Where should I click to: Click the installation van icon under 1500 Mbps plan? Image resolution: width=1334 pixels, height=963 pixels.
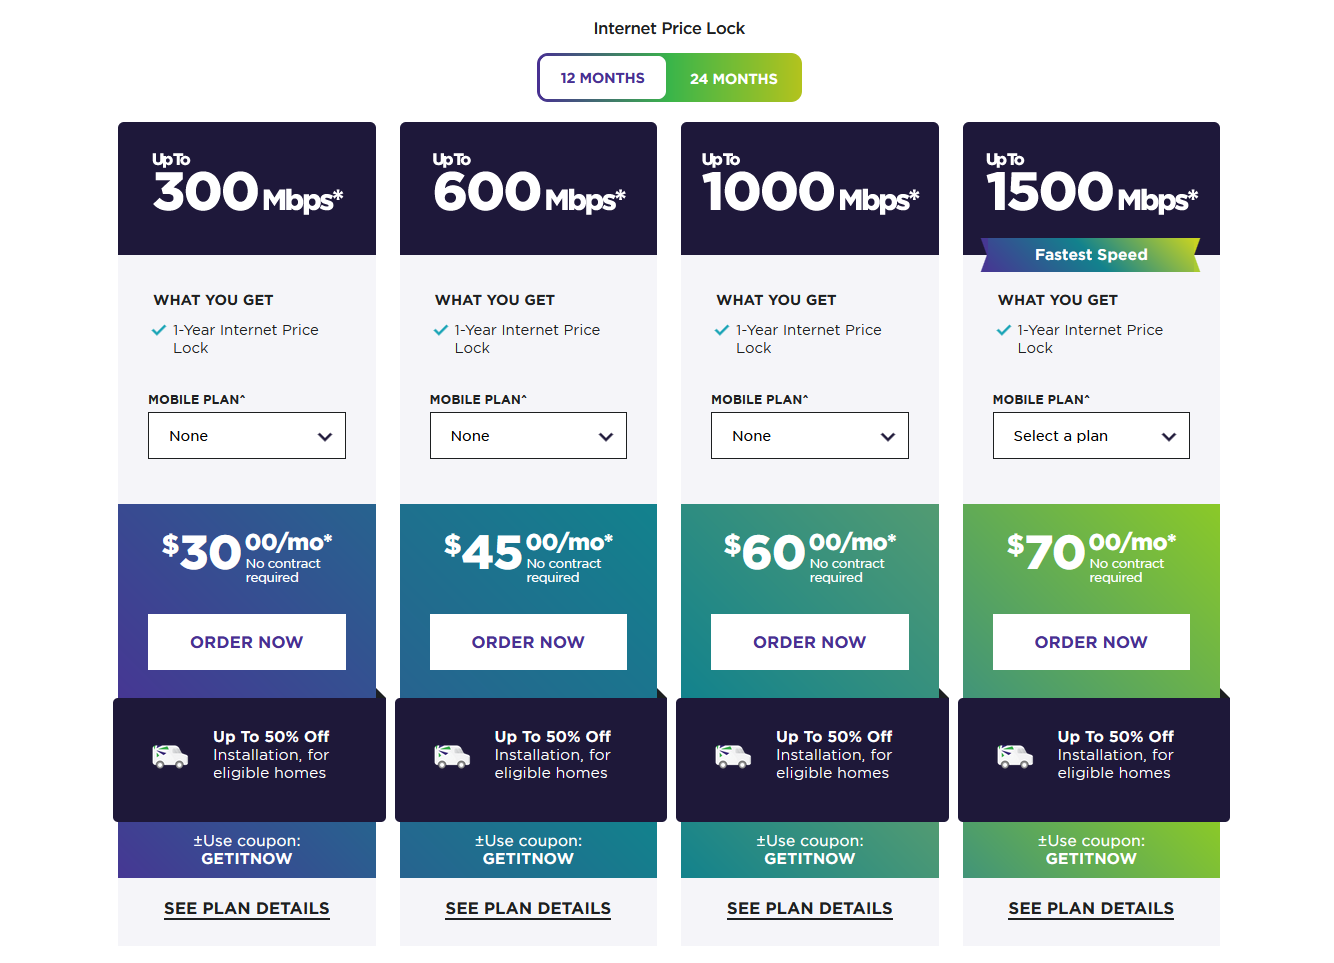click(1015, 756)
